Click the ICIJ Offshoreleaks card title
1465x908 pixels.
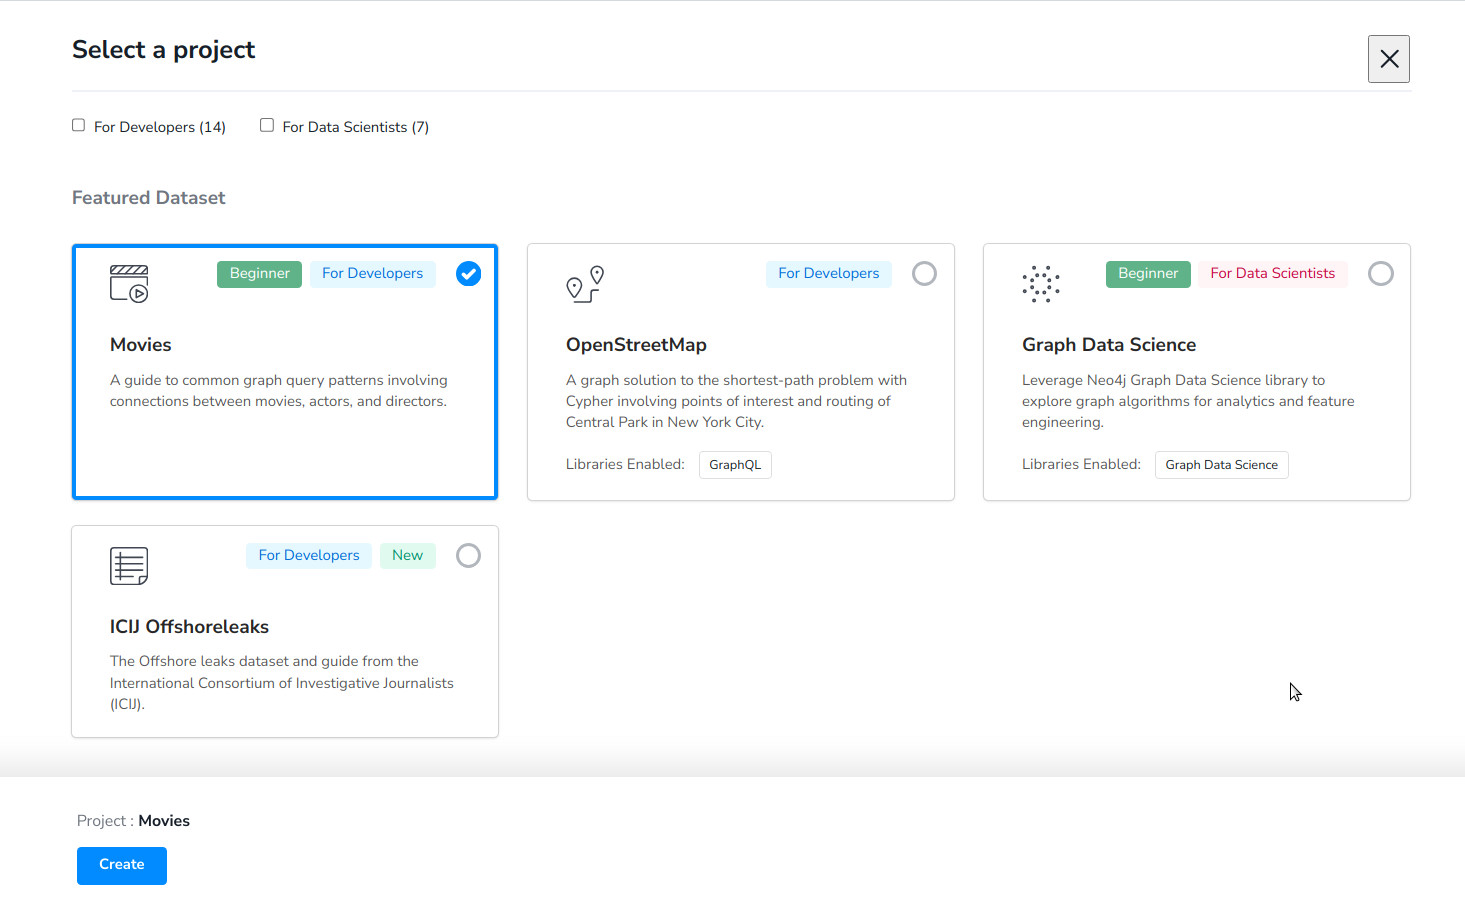(x=189, y=627)
